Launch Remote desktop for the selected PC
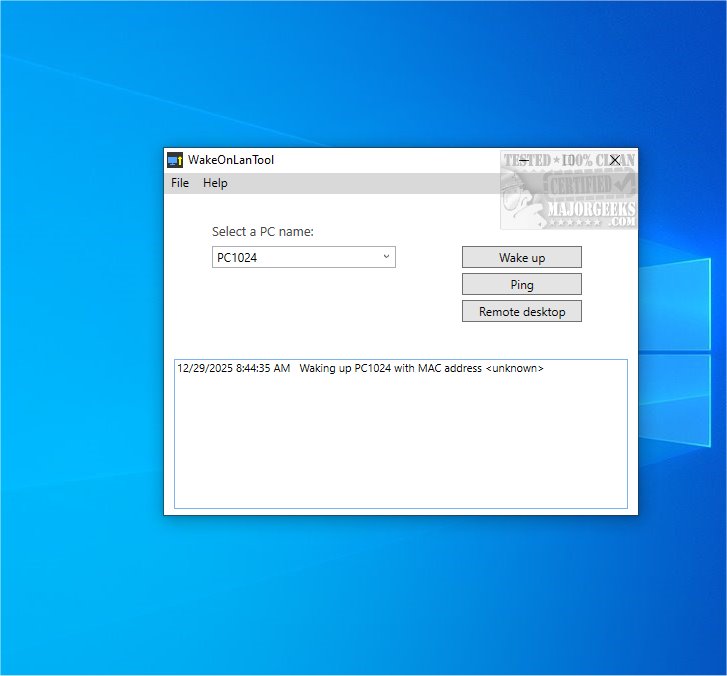The height and width of the screenshot is (676, 727). [522, 311]
